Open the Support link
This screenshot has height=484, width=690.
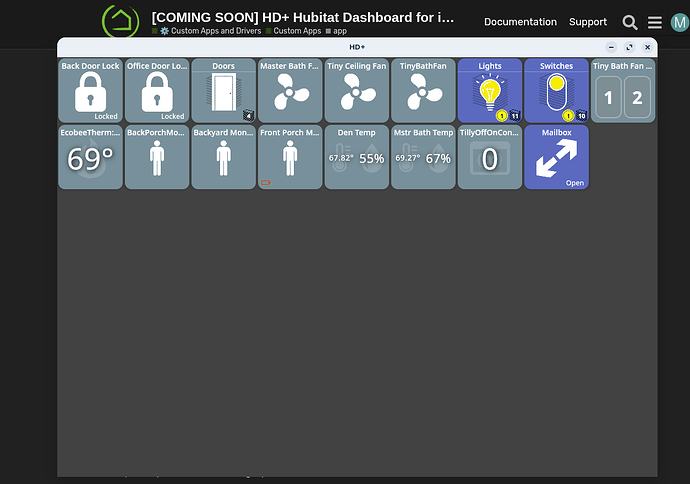[x=588, y=22]
